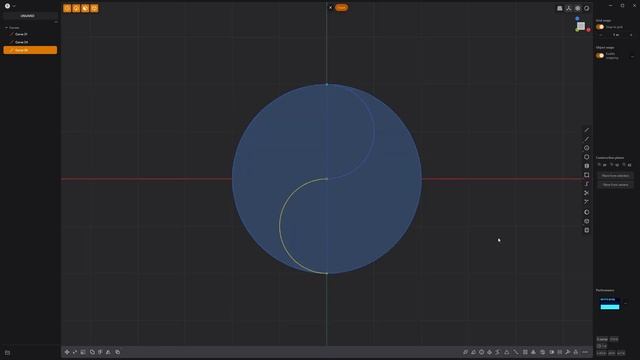Viewport: 640px width, 360px height.
Task: Decrease grid size with minus button
Action: 601,35
